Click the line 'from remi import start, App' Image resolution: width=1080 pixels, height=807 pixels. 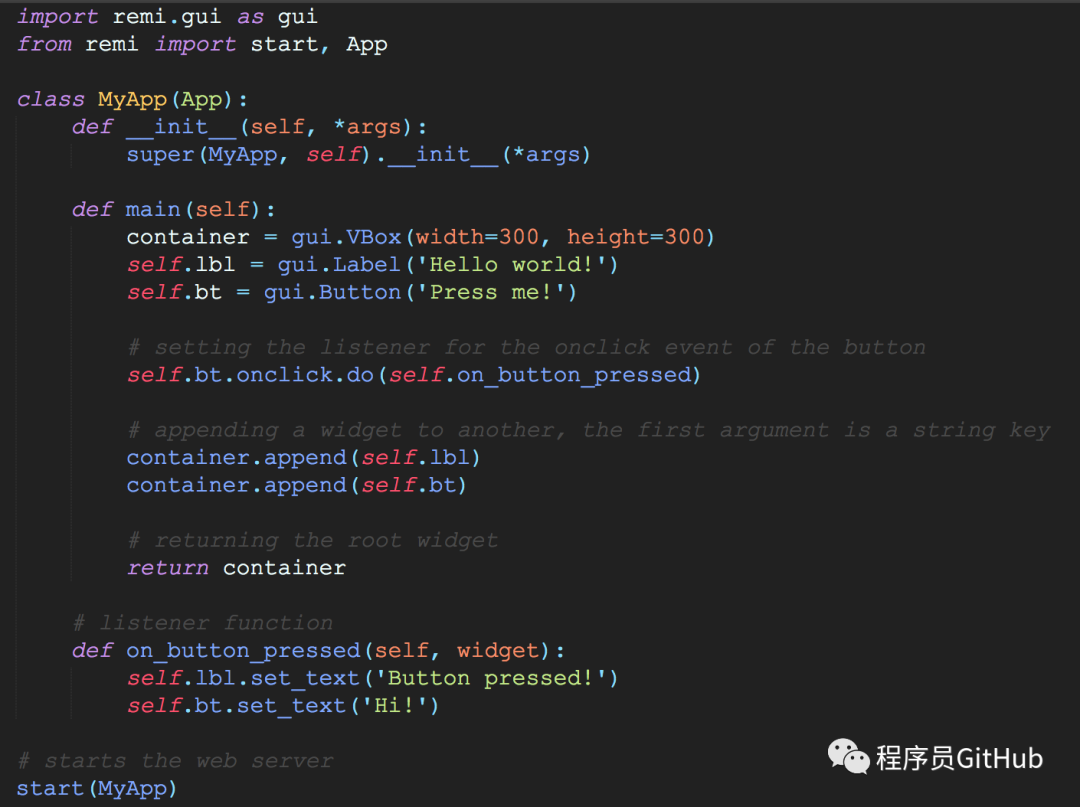point(202,44)
